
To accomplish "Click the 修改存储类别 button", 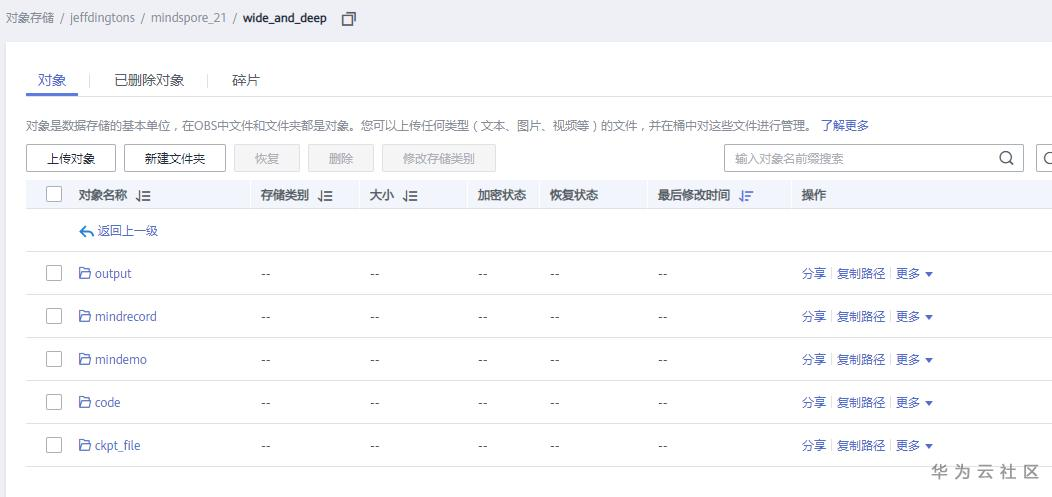I will coord(439,158).
